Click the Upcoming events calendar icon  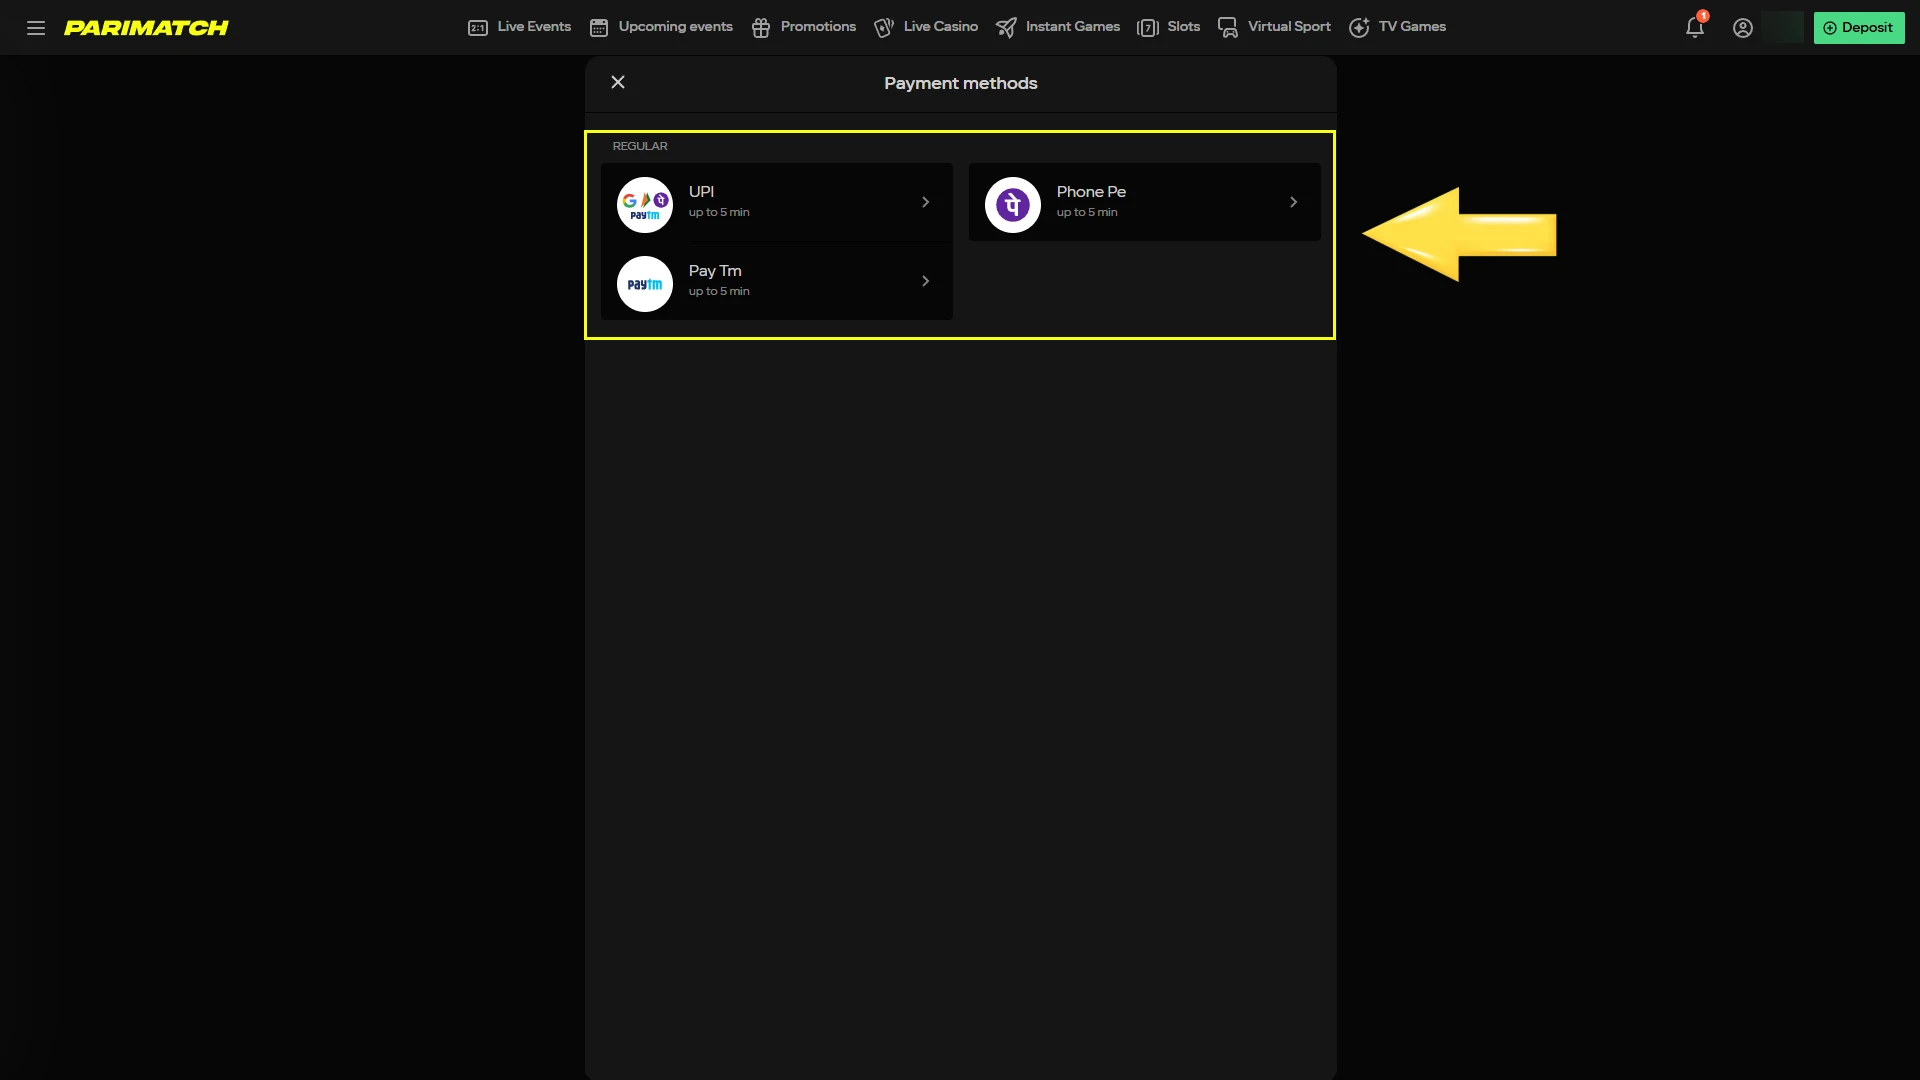[x=599, y=27]
